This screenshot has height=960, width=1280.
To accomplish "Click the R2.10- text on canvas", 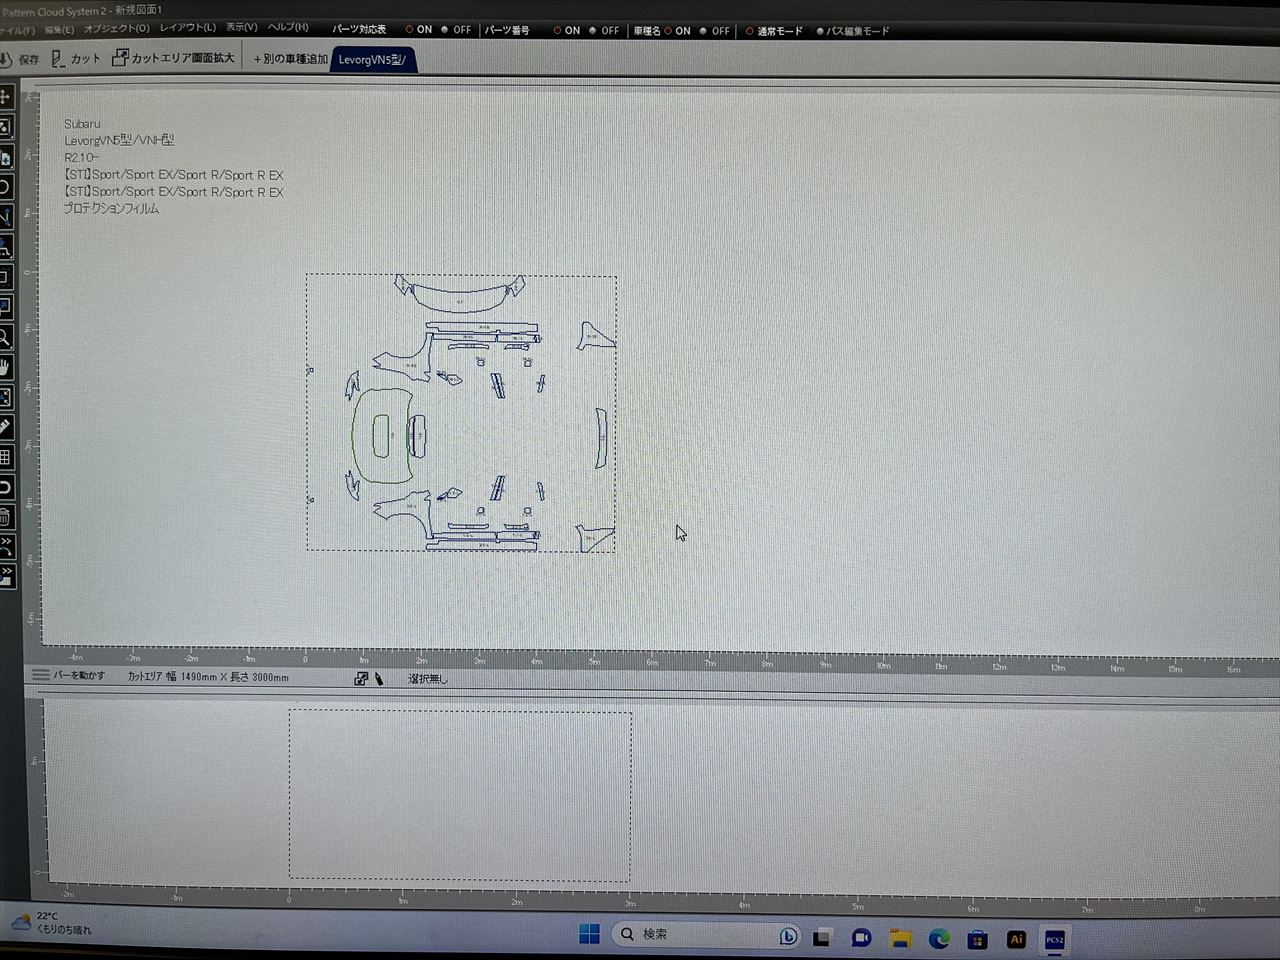I will 81,157.
